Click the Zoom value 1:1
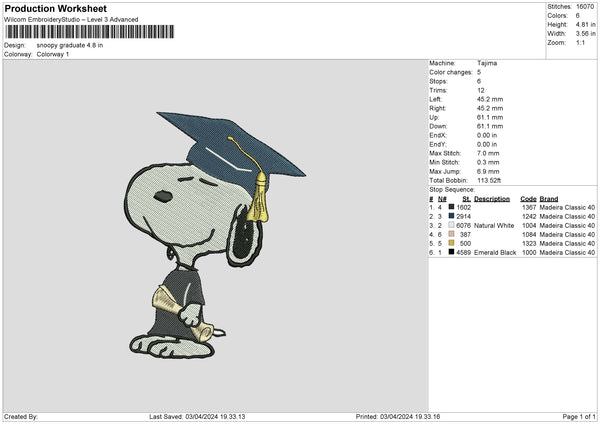Viewport: 600px width, 424px height. (x=580, y=42)
